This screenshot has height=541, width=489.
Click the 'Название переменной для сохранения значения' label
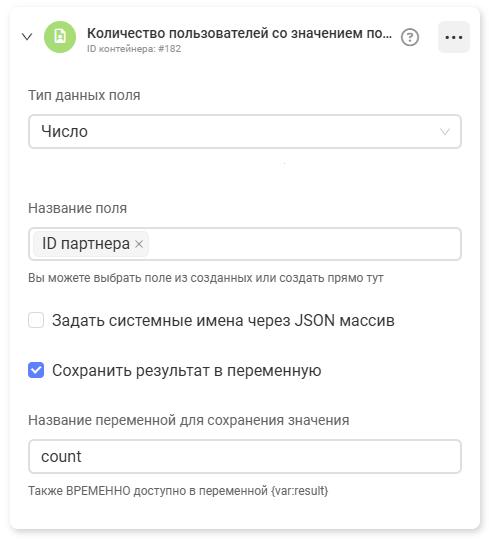click(189, 420)
